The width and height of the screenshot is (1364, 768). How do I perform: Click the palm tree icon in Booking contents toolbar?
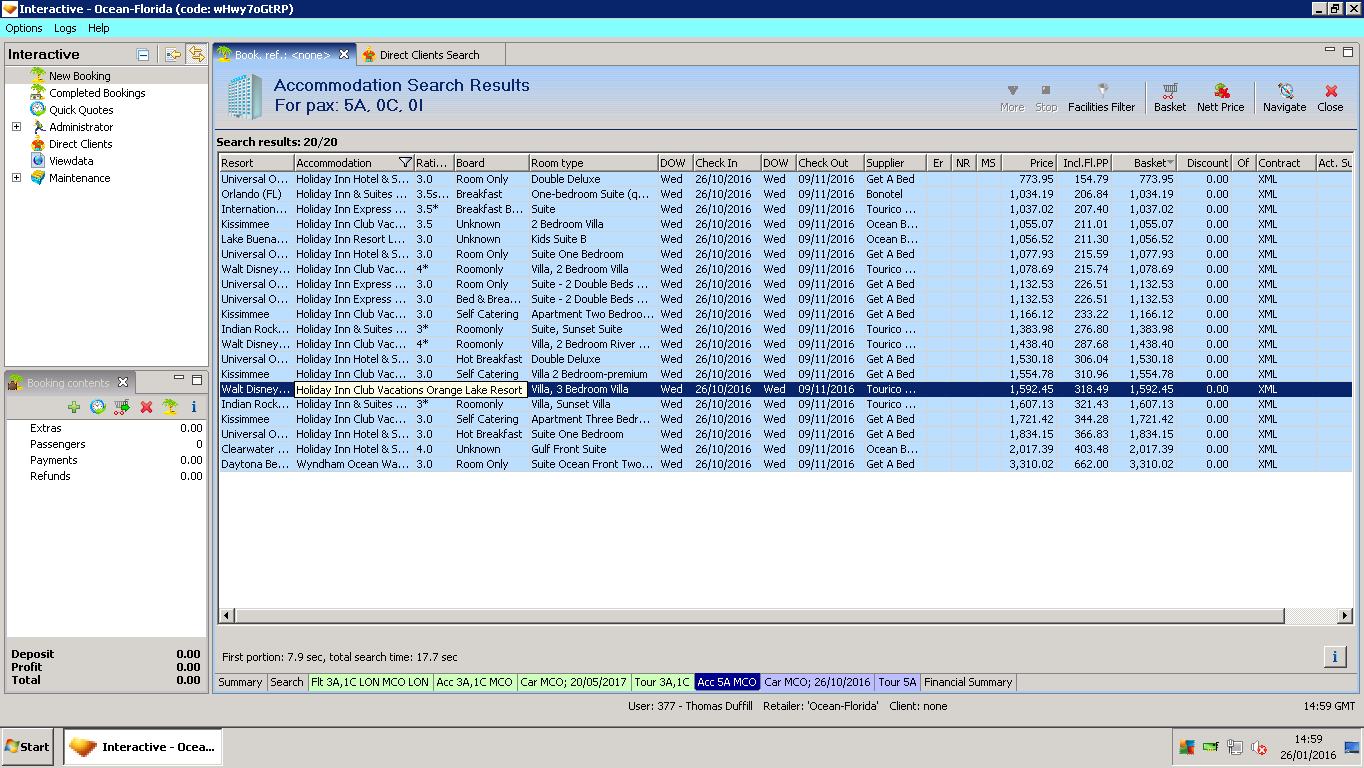coord(170,407)
